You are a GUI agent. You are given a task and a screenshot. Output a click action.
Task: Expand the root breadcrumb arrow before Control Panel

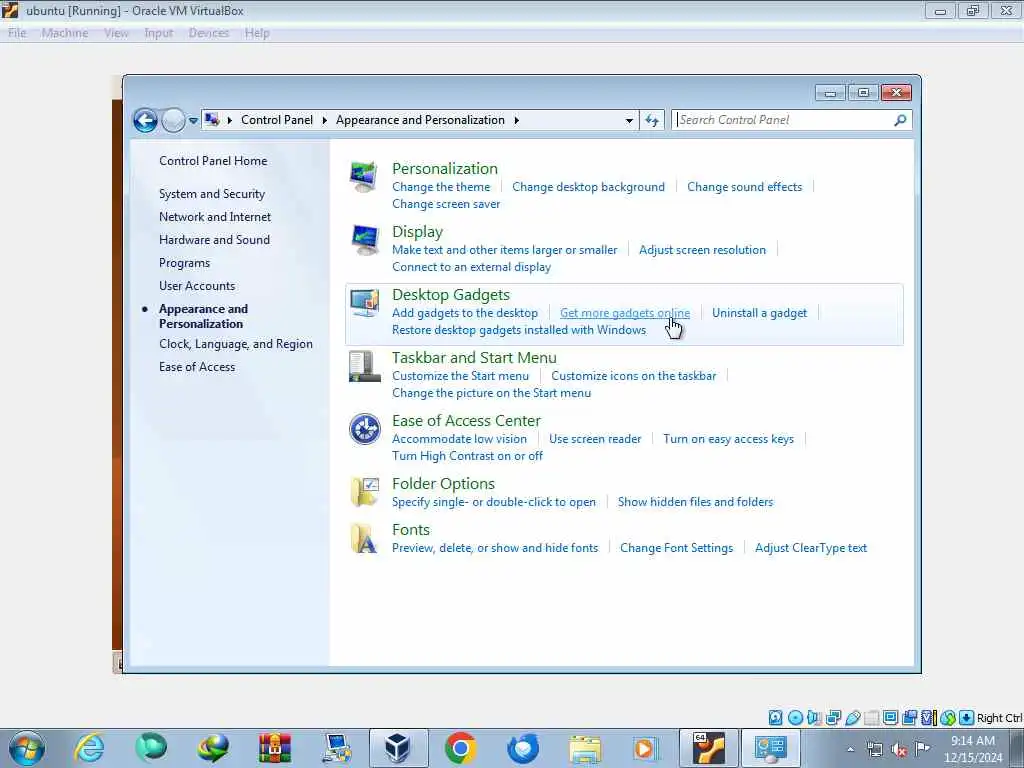pyautogui.click(x=230, y=120)
